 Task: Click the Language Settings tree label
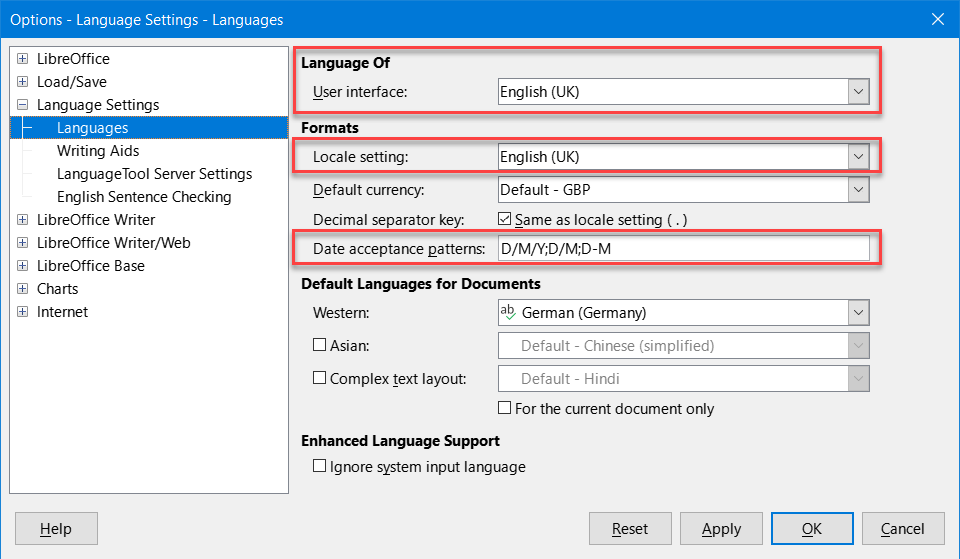pos(98,105)
